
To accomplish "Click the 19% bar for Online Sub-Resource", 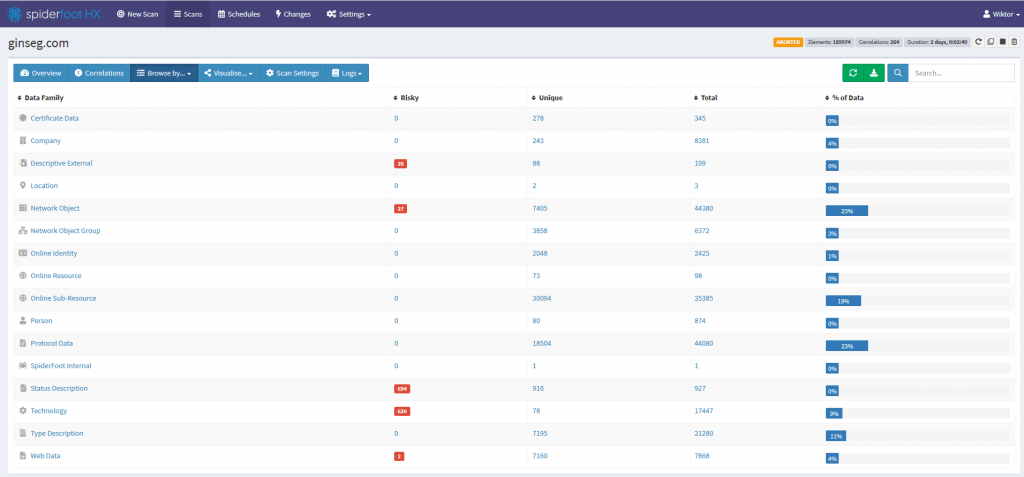I will point(843,301).
